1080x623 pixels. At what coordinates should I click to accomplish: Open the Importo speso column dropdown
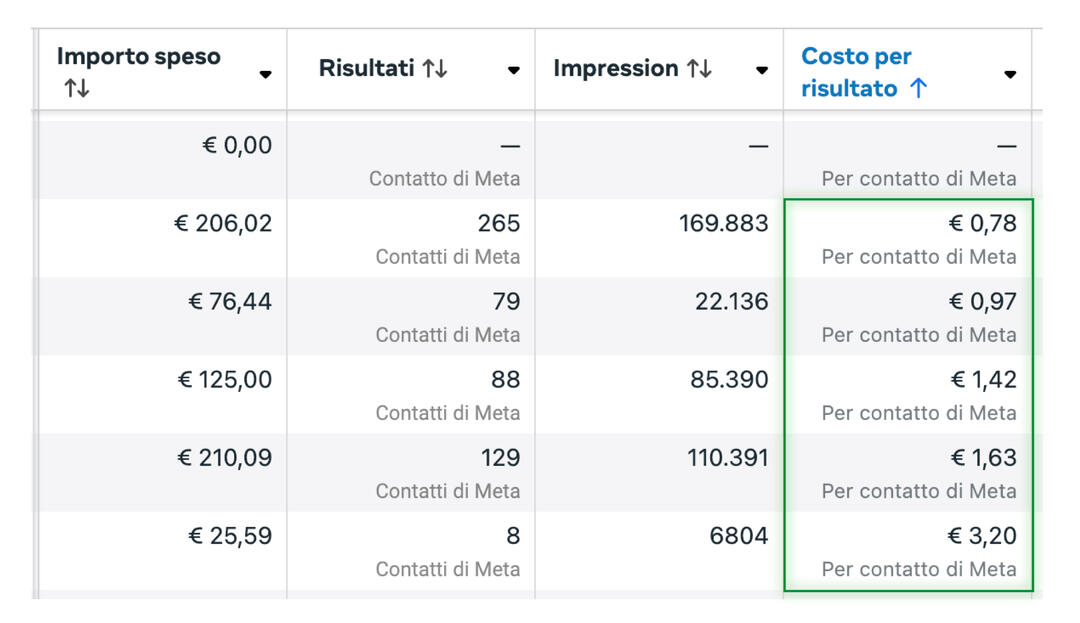(265, 74)
